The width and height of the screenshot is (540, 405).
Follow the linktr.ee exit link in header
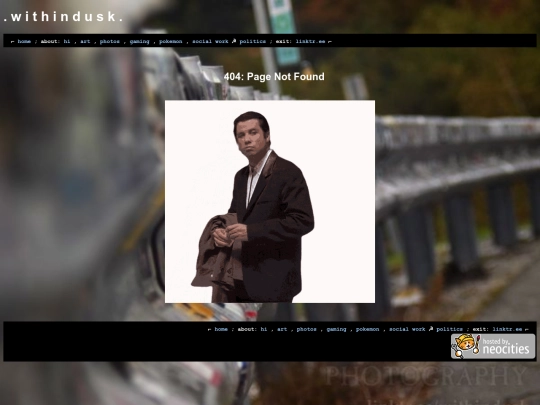click(x=310, y=41)
